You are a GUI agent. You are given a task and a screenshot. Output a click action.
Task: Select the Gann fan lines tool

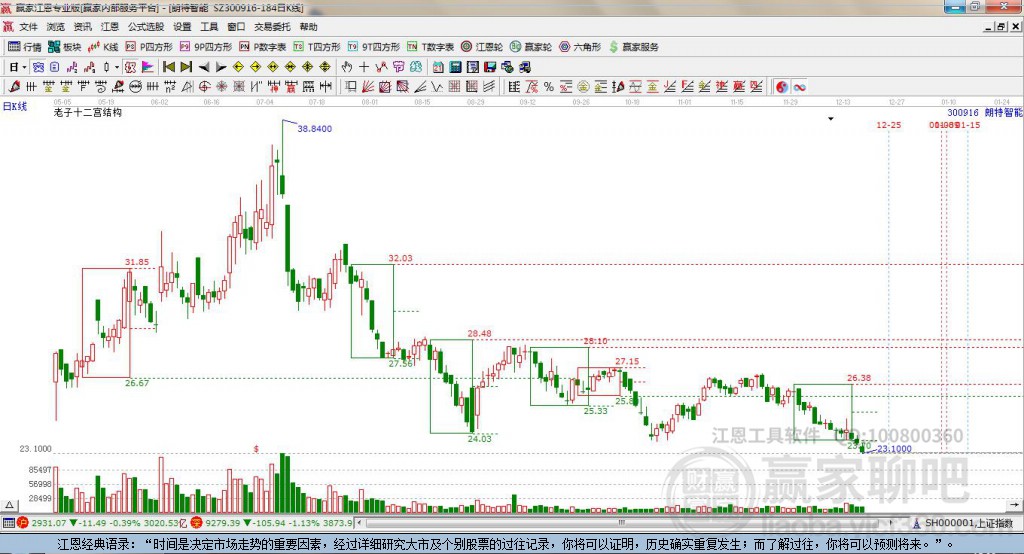coord(368,86)
